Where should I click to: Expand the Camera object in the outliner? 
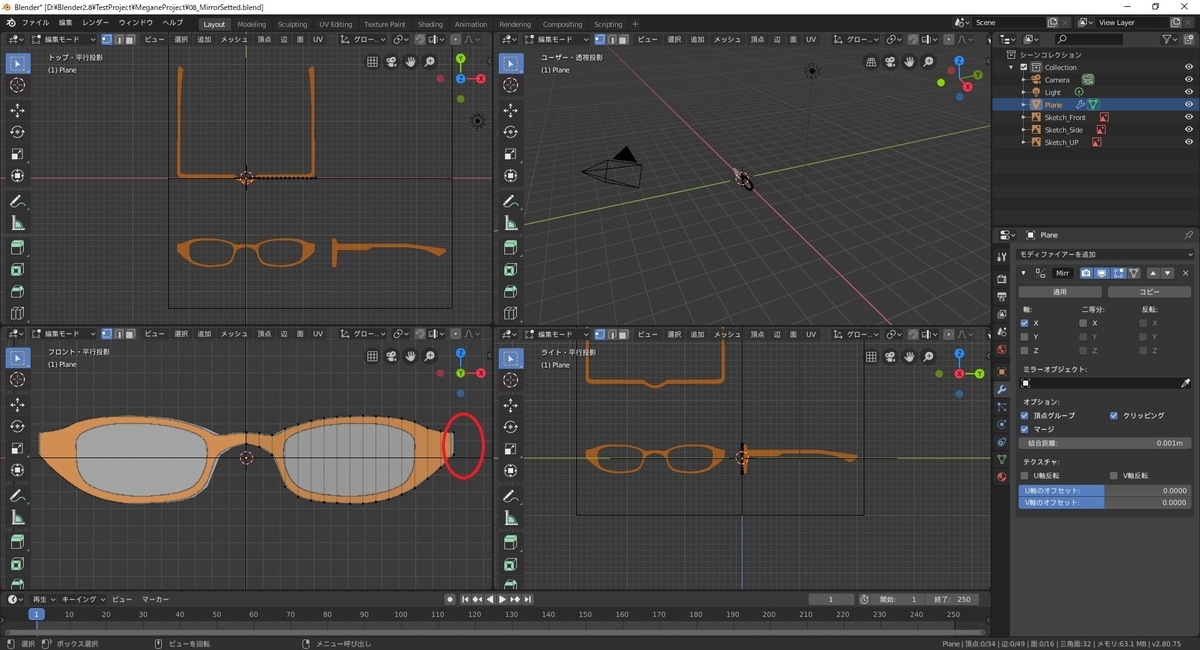(1024, 80)
